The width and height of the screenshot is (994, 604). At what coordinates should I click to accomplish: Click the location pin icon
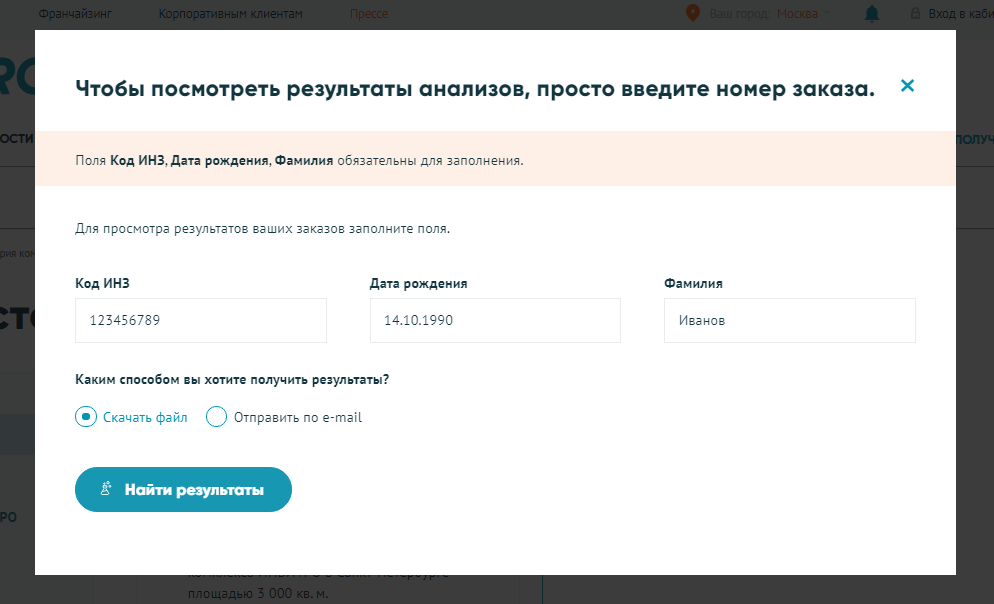[x=693, y=13]
